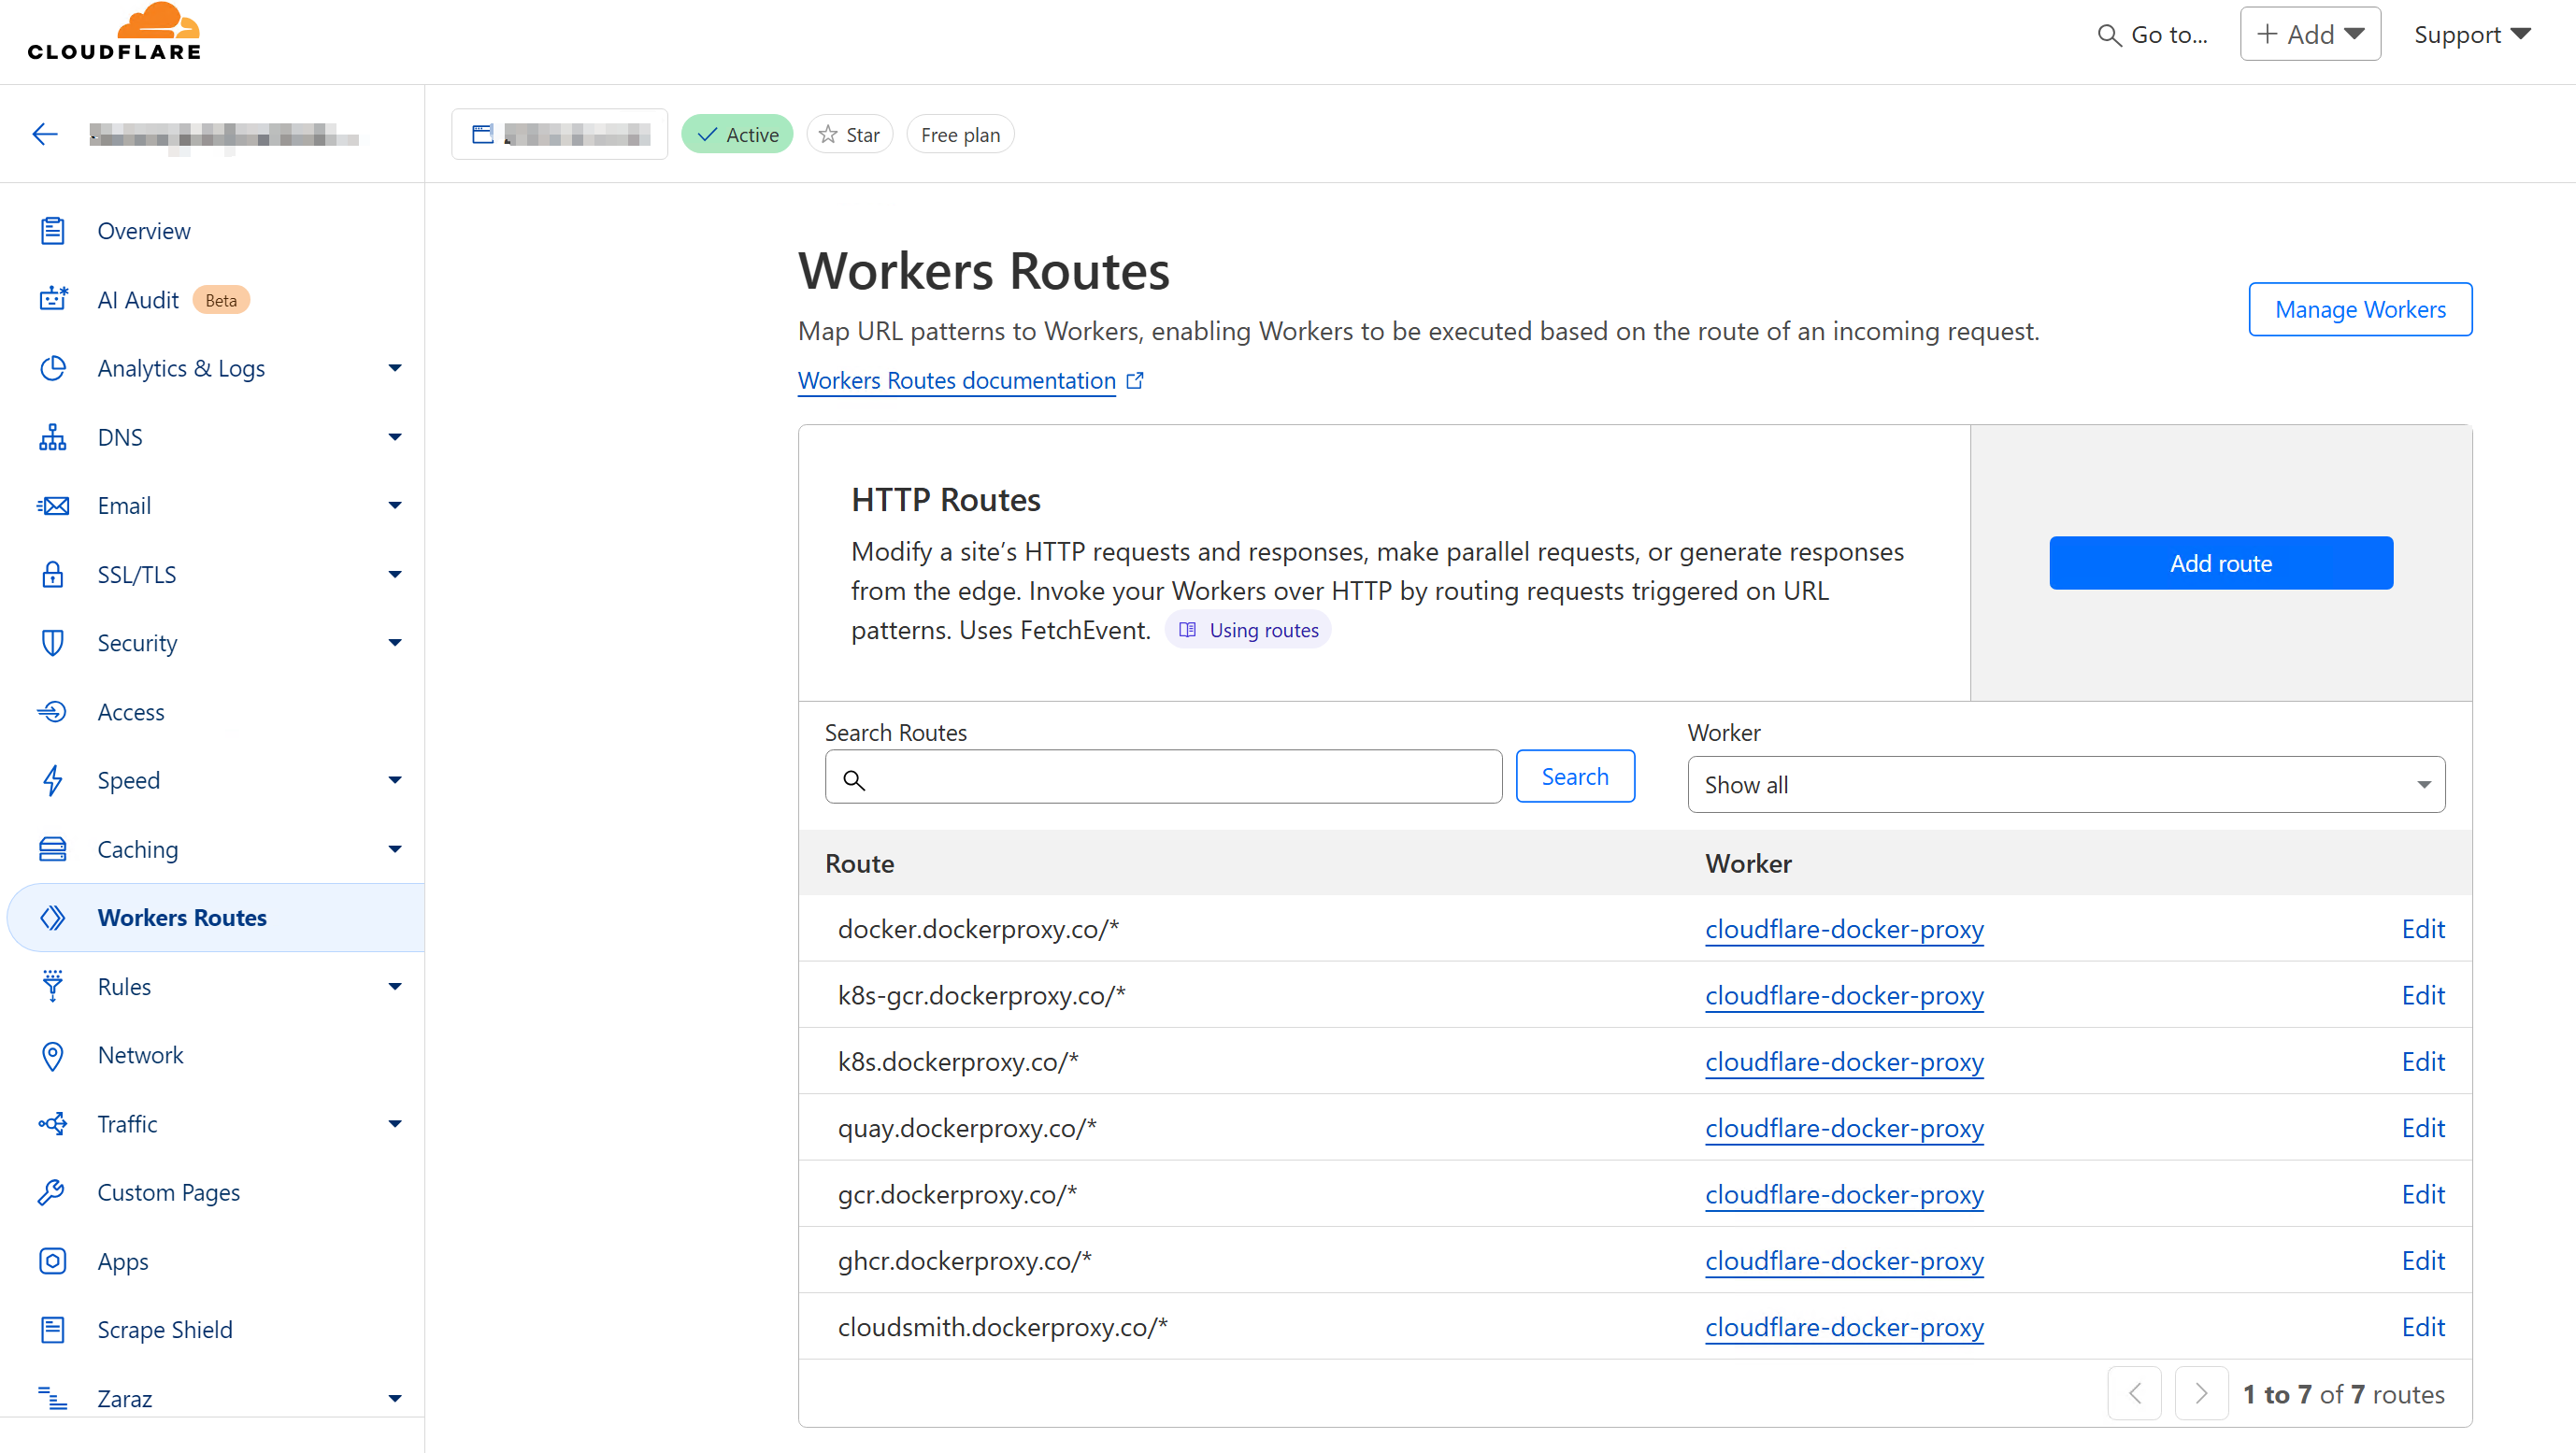Click the Caching drive icon

[53, 849]
